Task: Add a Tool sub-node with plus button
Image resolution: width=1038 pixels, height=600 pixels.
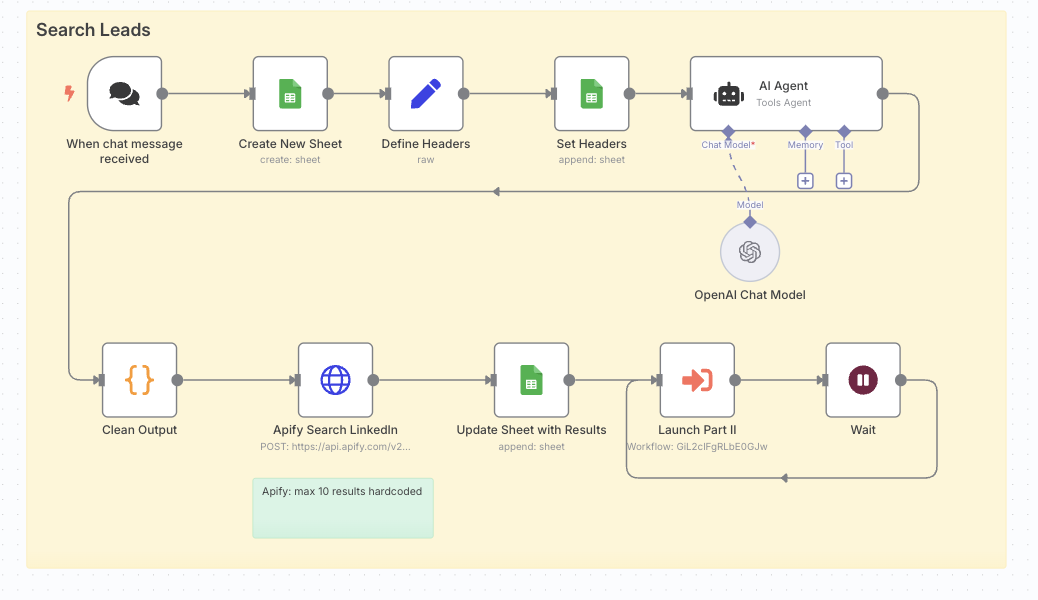Action: click(x=844, y=181)
